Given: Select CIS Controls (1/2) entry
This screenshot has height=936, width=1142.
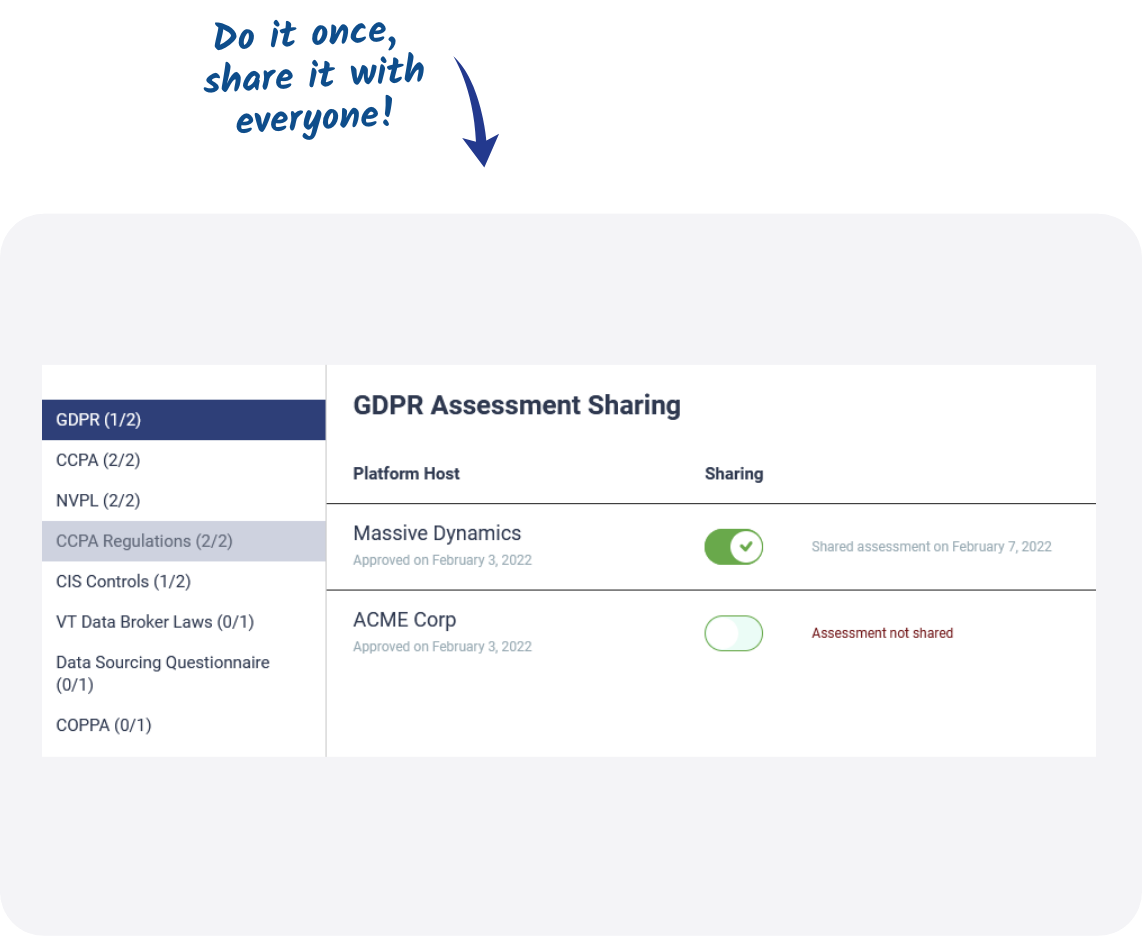Looking at the screenshot, I should 183,581.
